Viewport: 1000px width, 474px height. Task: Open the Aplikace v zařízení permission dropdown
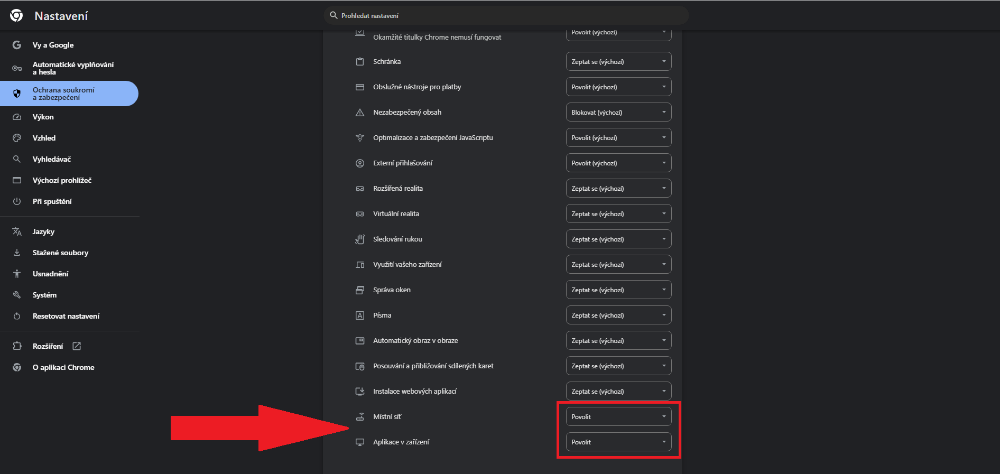point(618,441)
